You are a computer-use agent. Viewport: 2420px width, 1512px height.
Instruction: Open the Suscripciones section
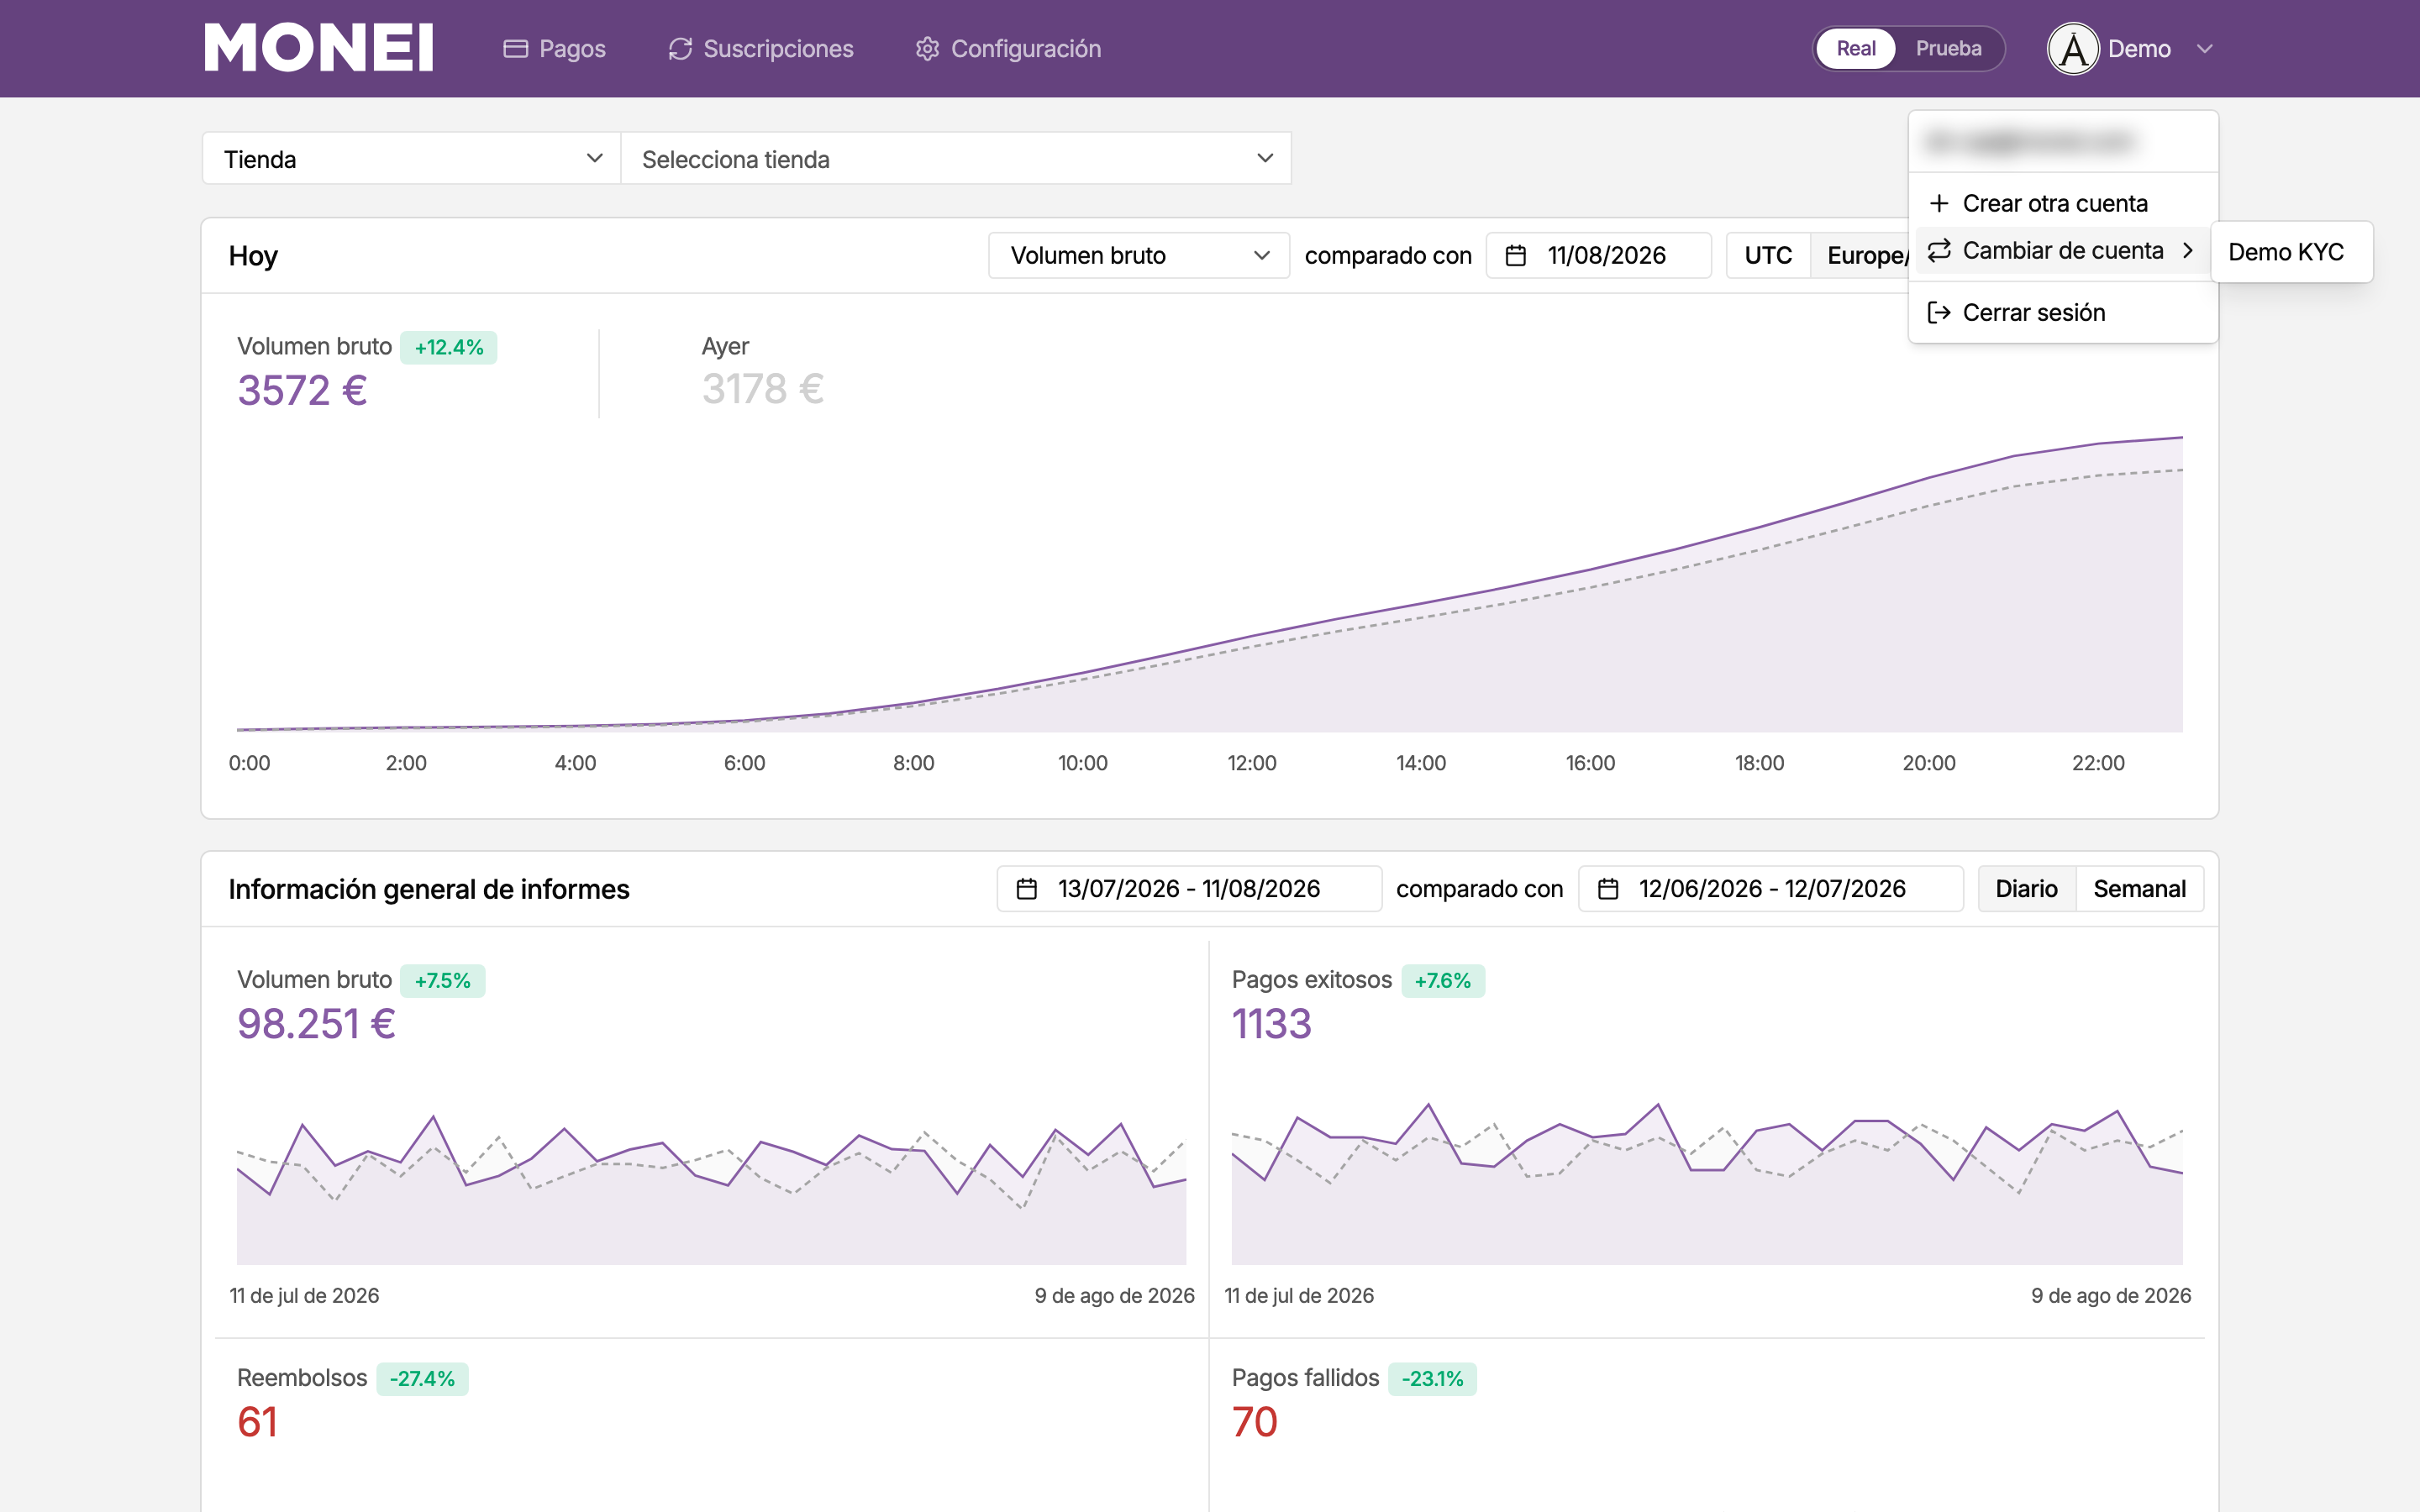(761, 49)
